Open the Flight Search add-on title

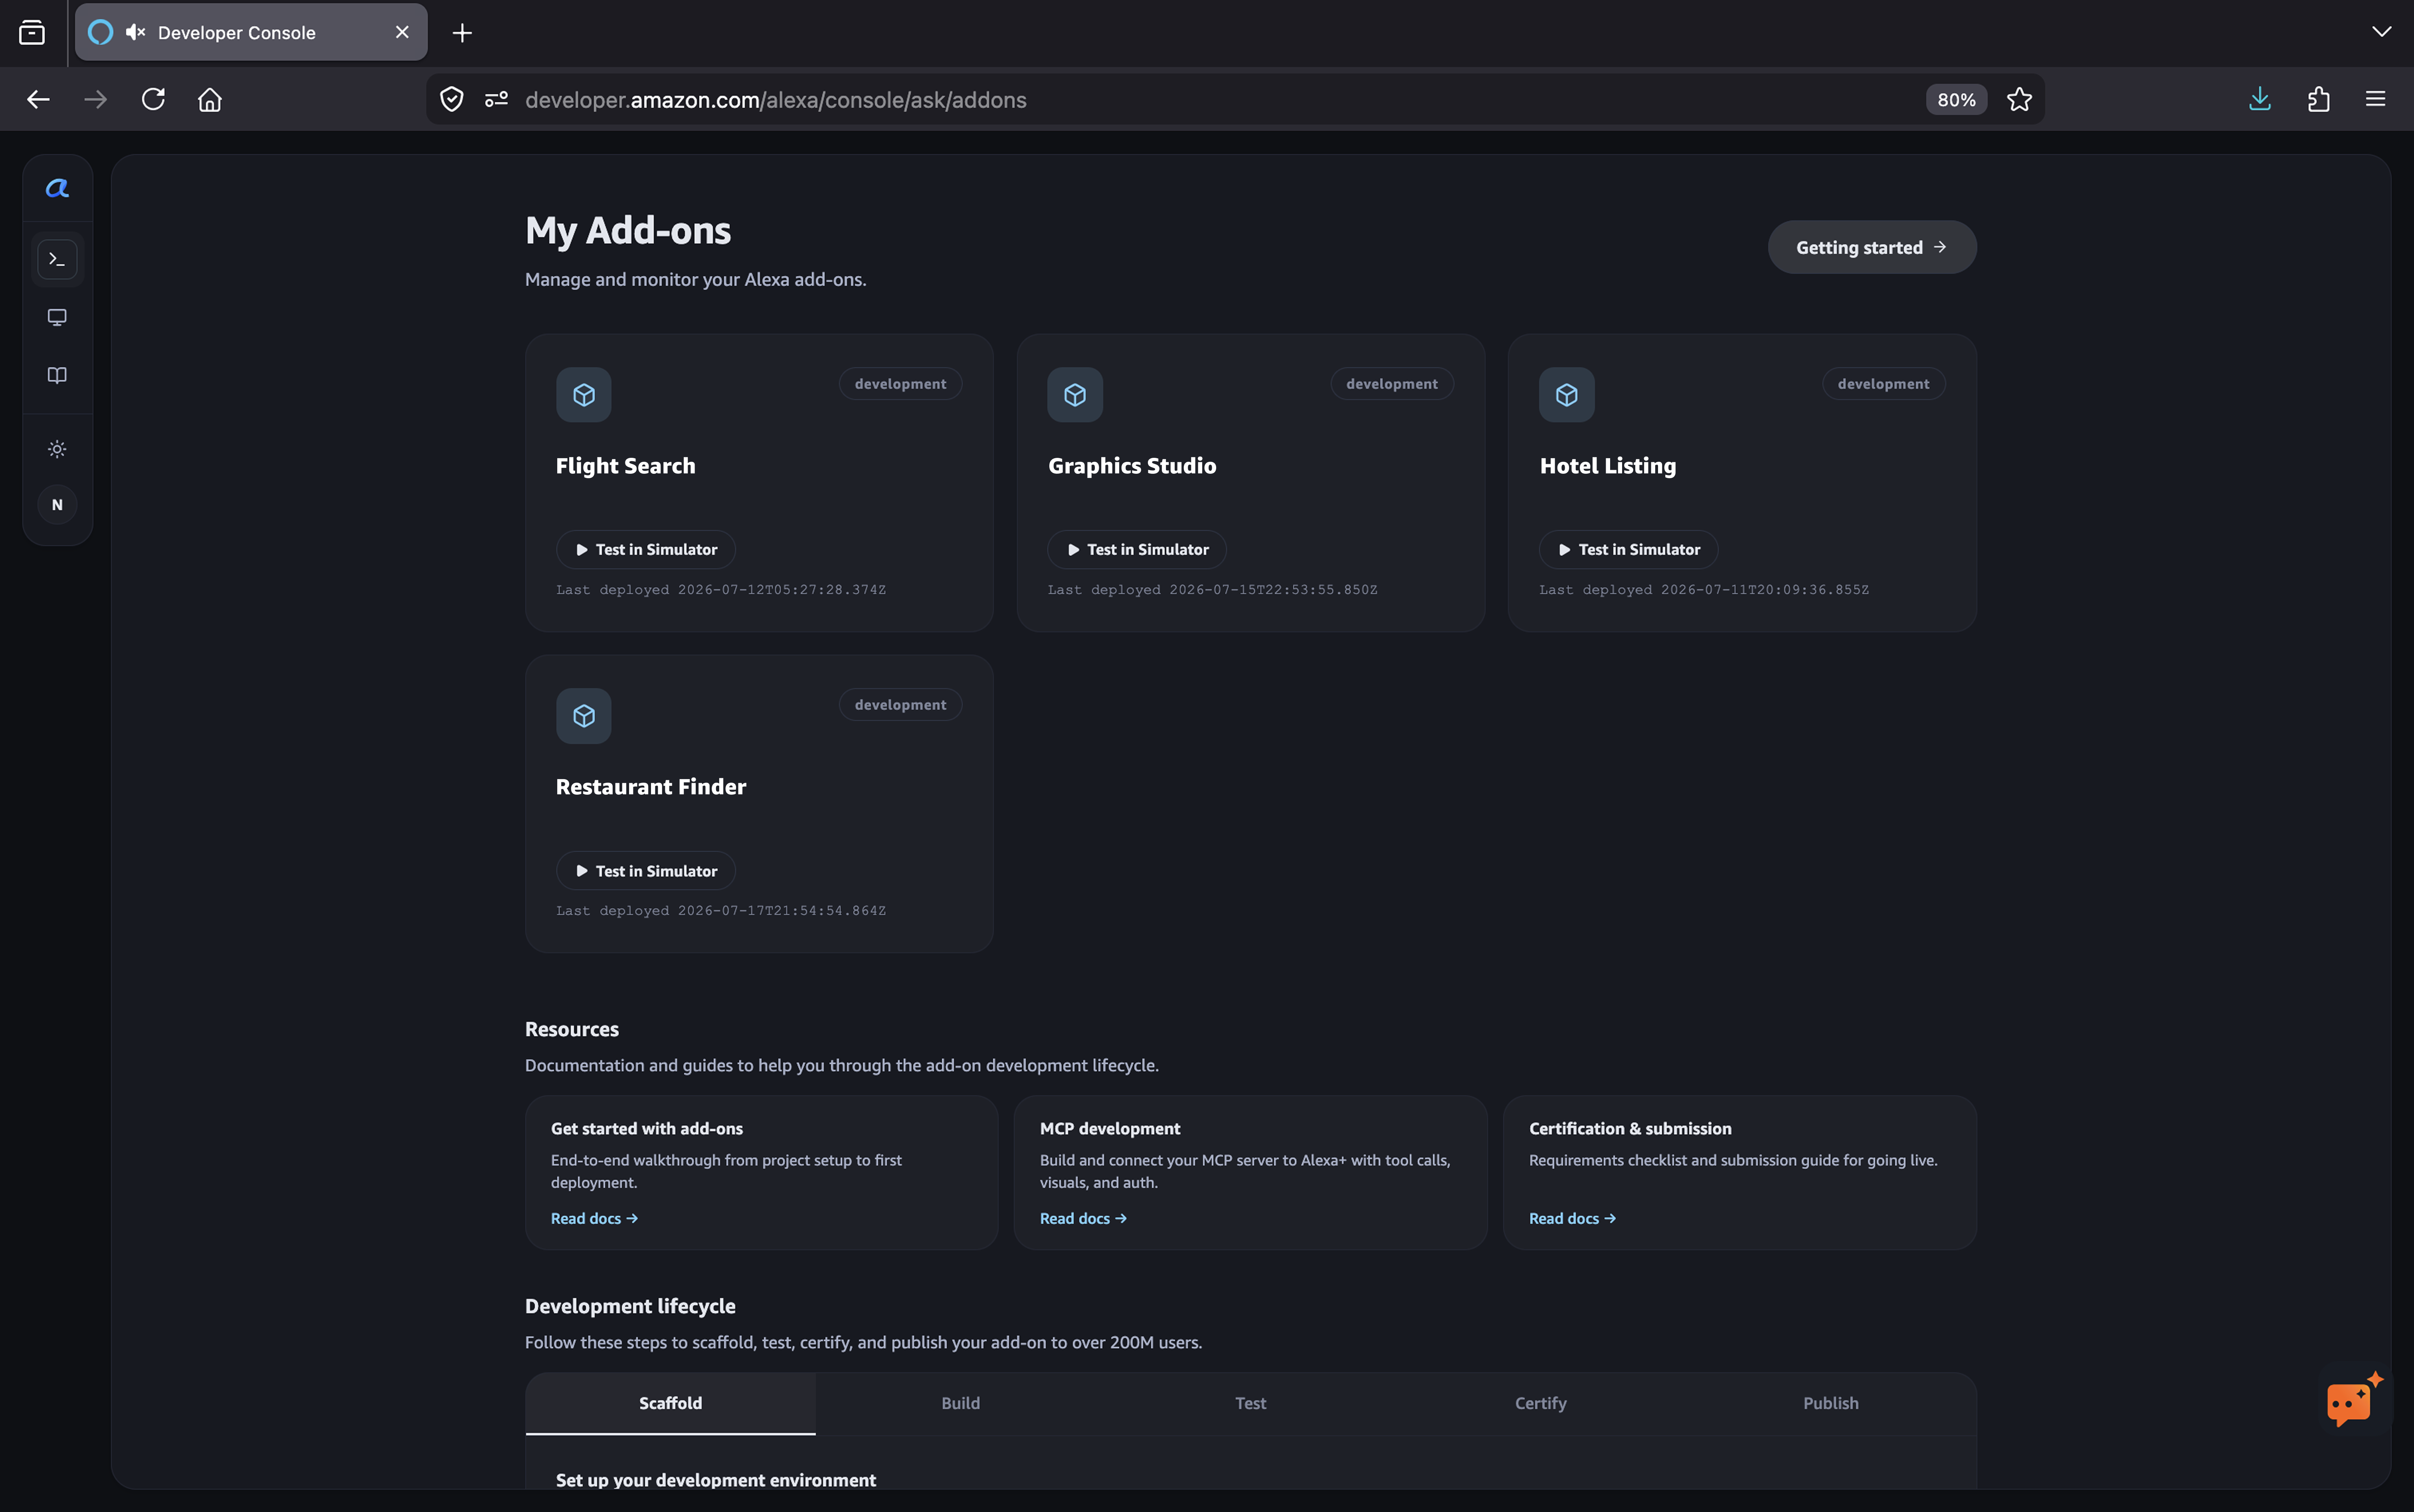(x=625, y=466)
